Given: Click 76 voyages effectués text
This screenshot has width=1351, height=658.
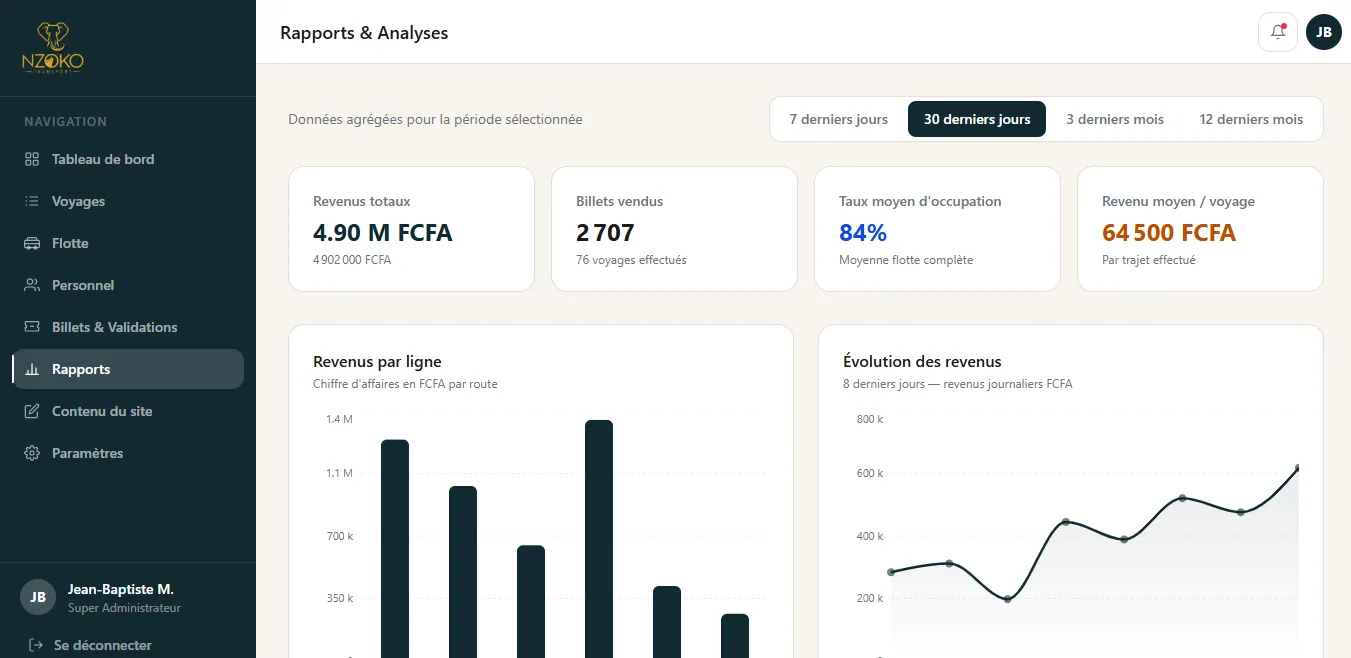Looking at the screenshot, I should coord(631,260).
